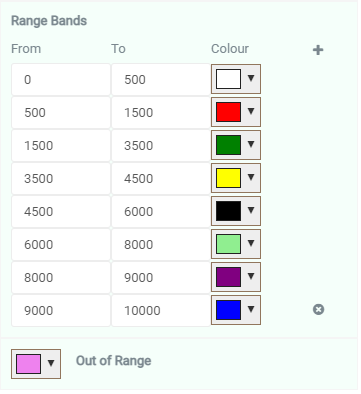Image resolution: width=361 pixels, height=394 pixels.
Task: Click the blue colour swatch
Action: click(228, 310)
